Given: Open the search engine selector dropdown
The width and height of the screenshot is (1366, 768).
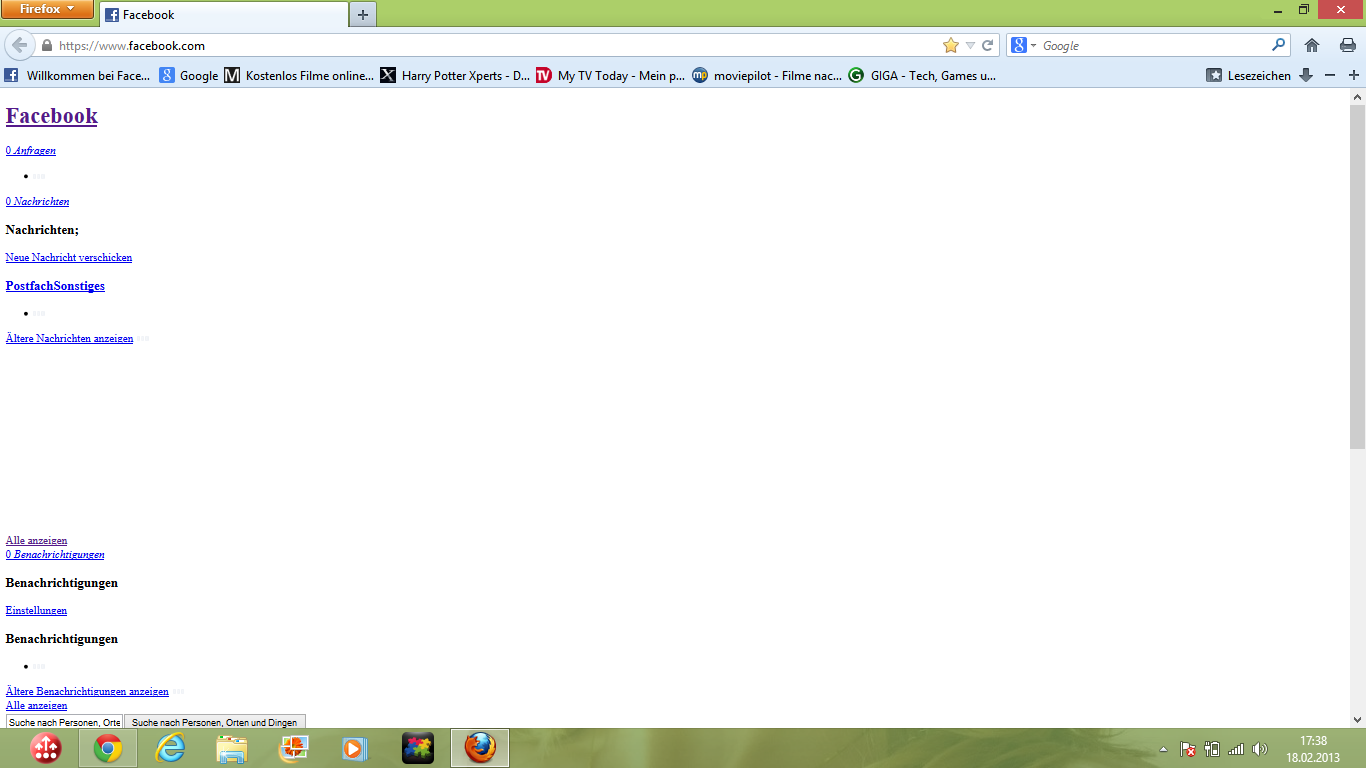Looking at the screenshot, I should 1023,45.
